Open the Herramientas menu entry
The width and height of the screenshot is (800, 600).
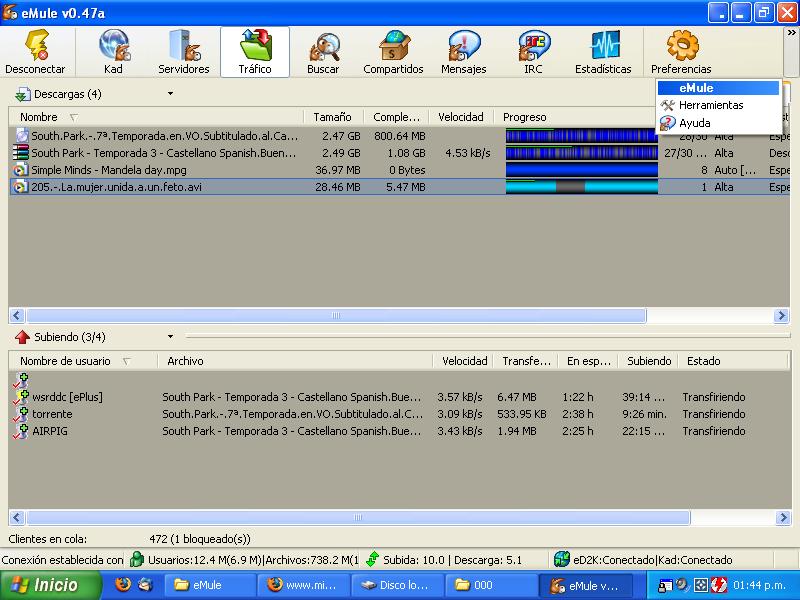718,105
